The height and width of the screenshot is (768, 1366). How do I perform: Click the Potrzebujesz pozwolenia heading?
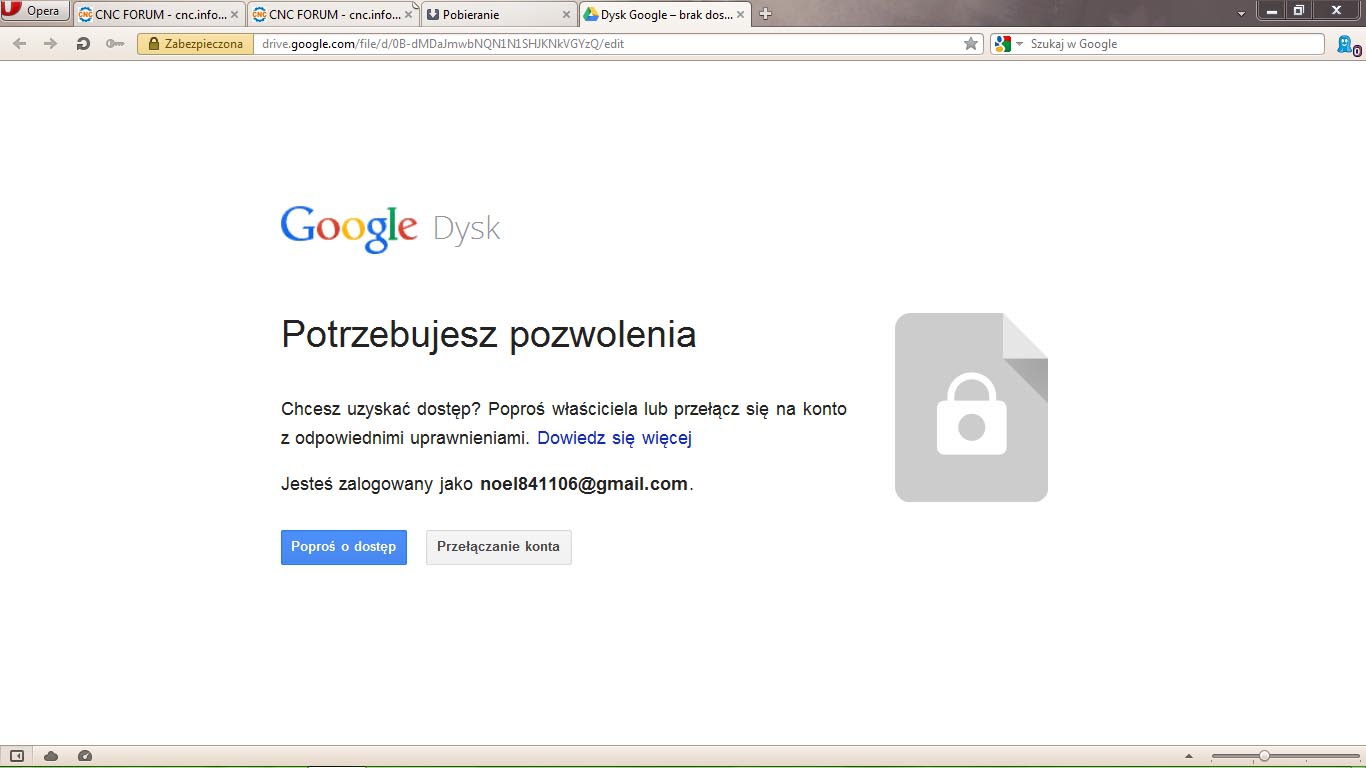[489, 334]
